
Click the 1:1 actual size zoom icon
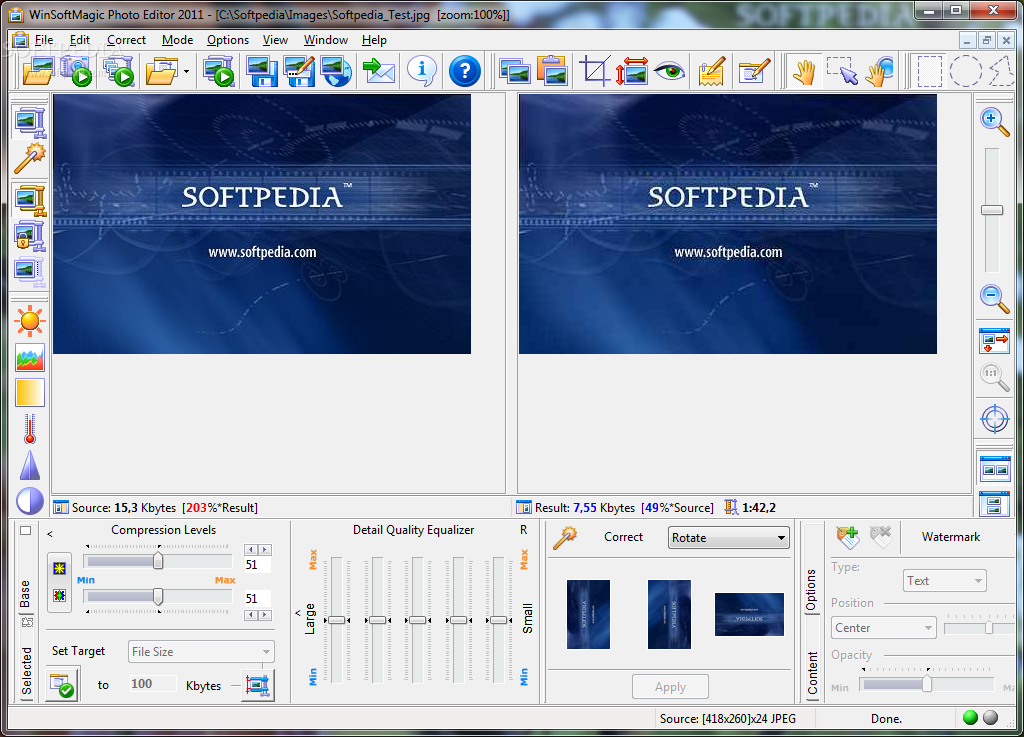click(994, 377)
